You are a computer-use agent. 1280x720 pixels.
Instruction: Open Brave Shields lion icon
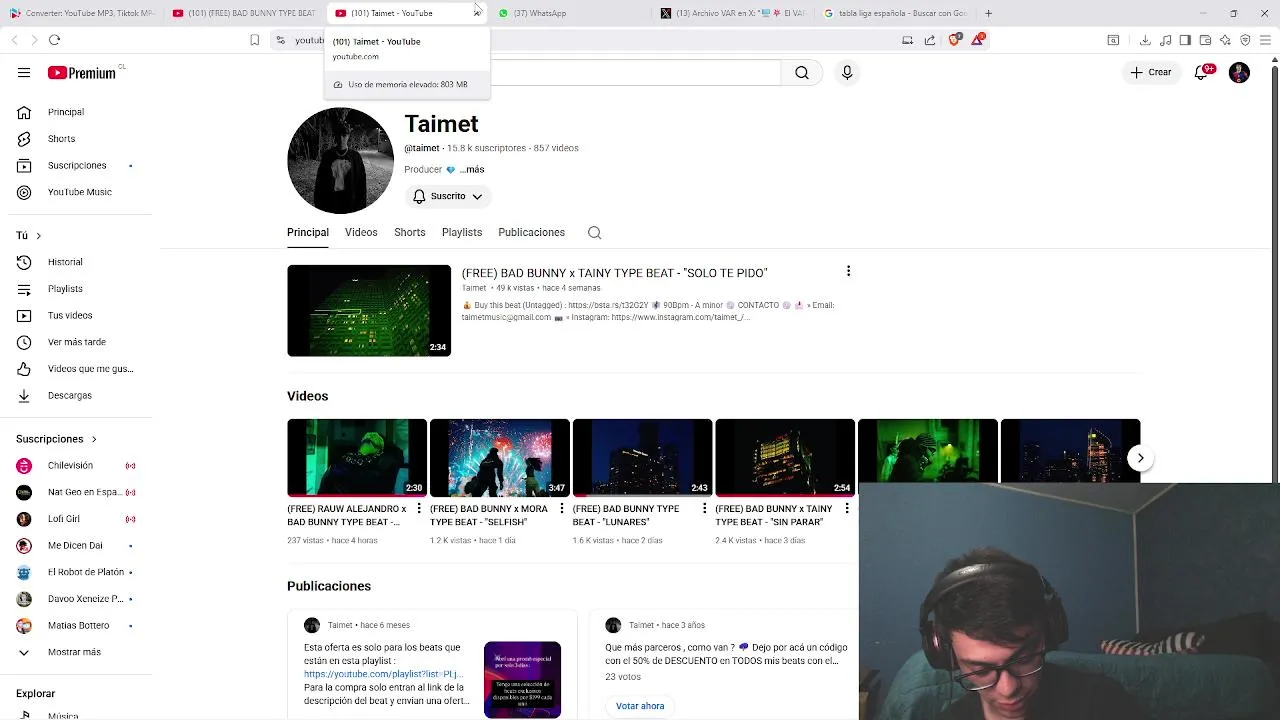(954, 40)
